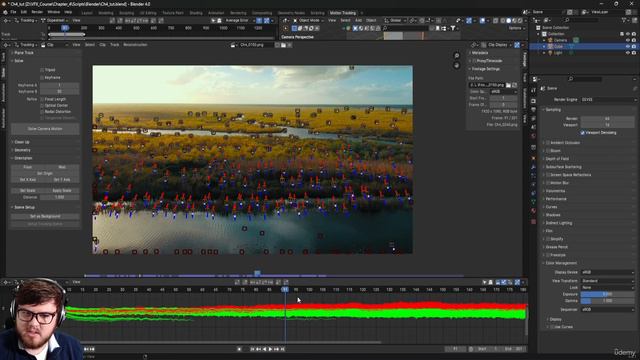Click the play animation button
Screen dimensions: 640x360
click(270, 349)
